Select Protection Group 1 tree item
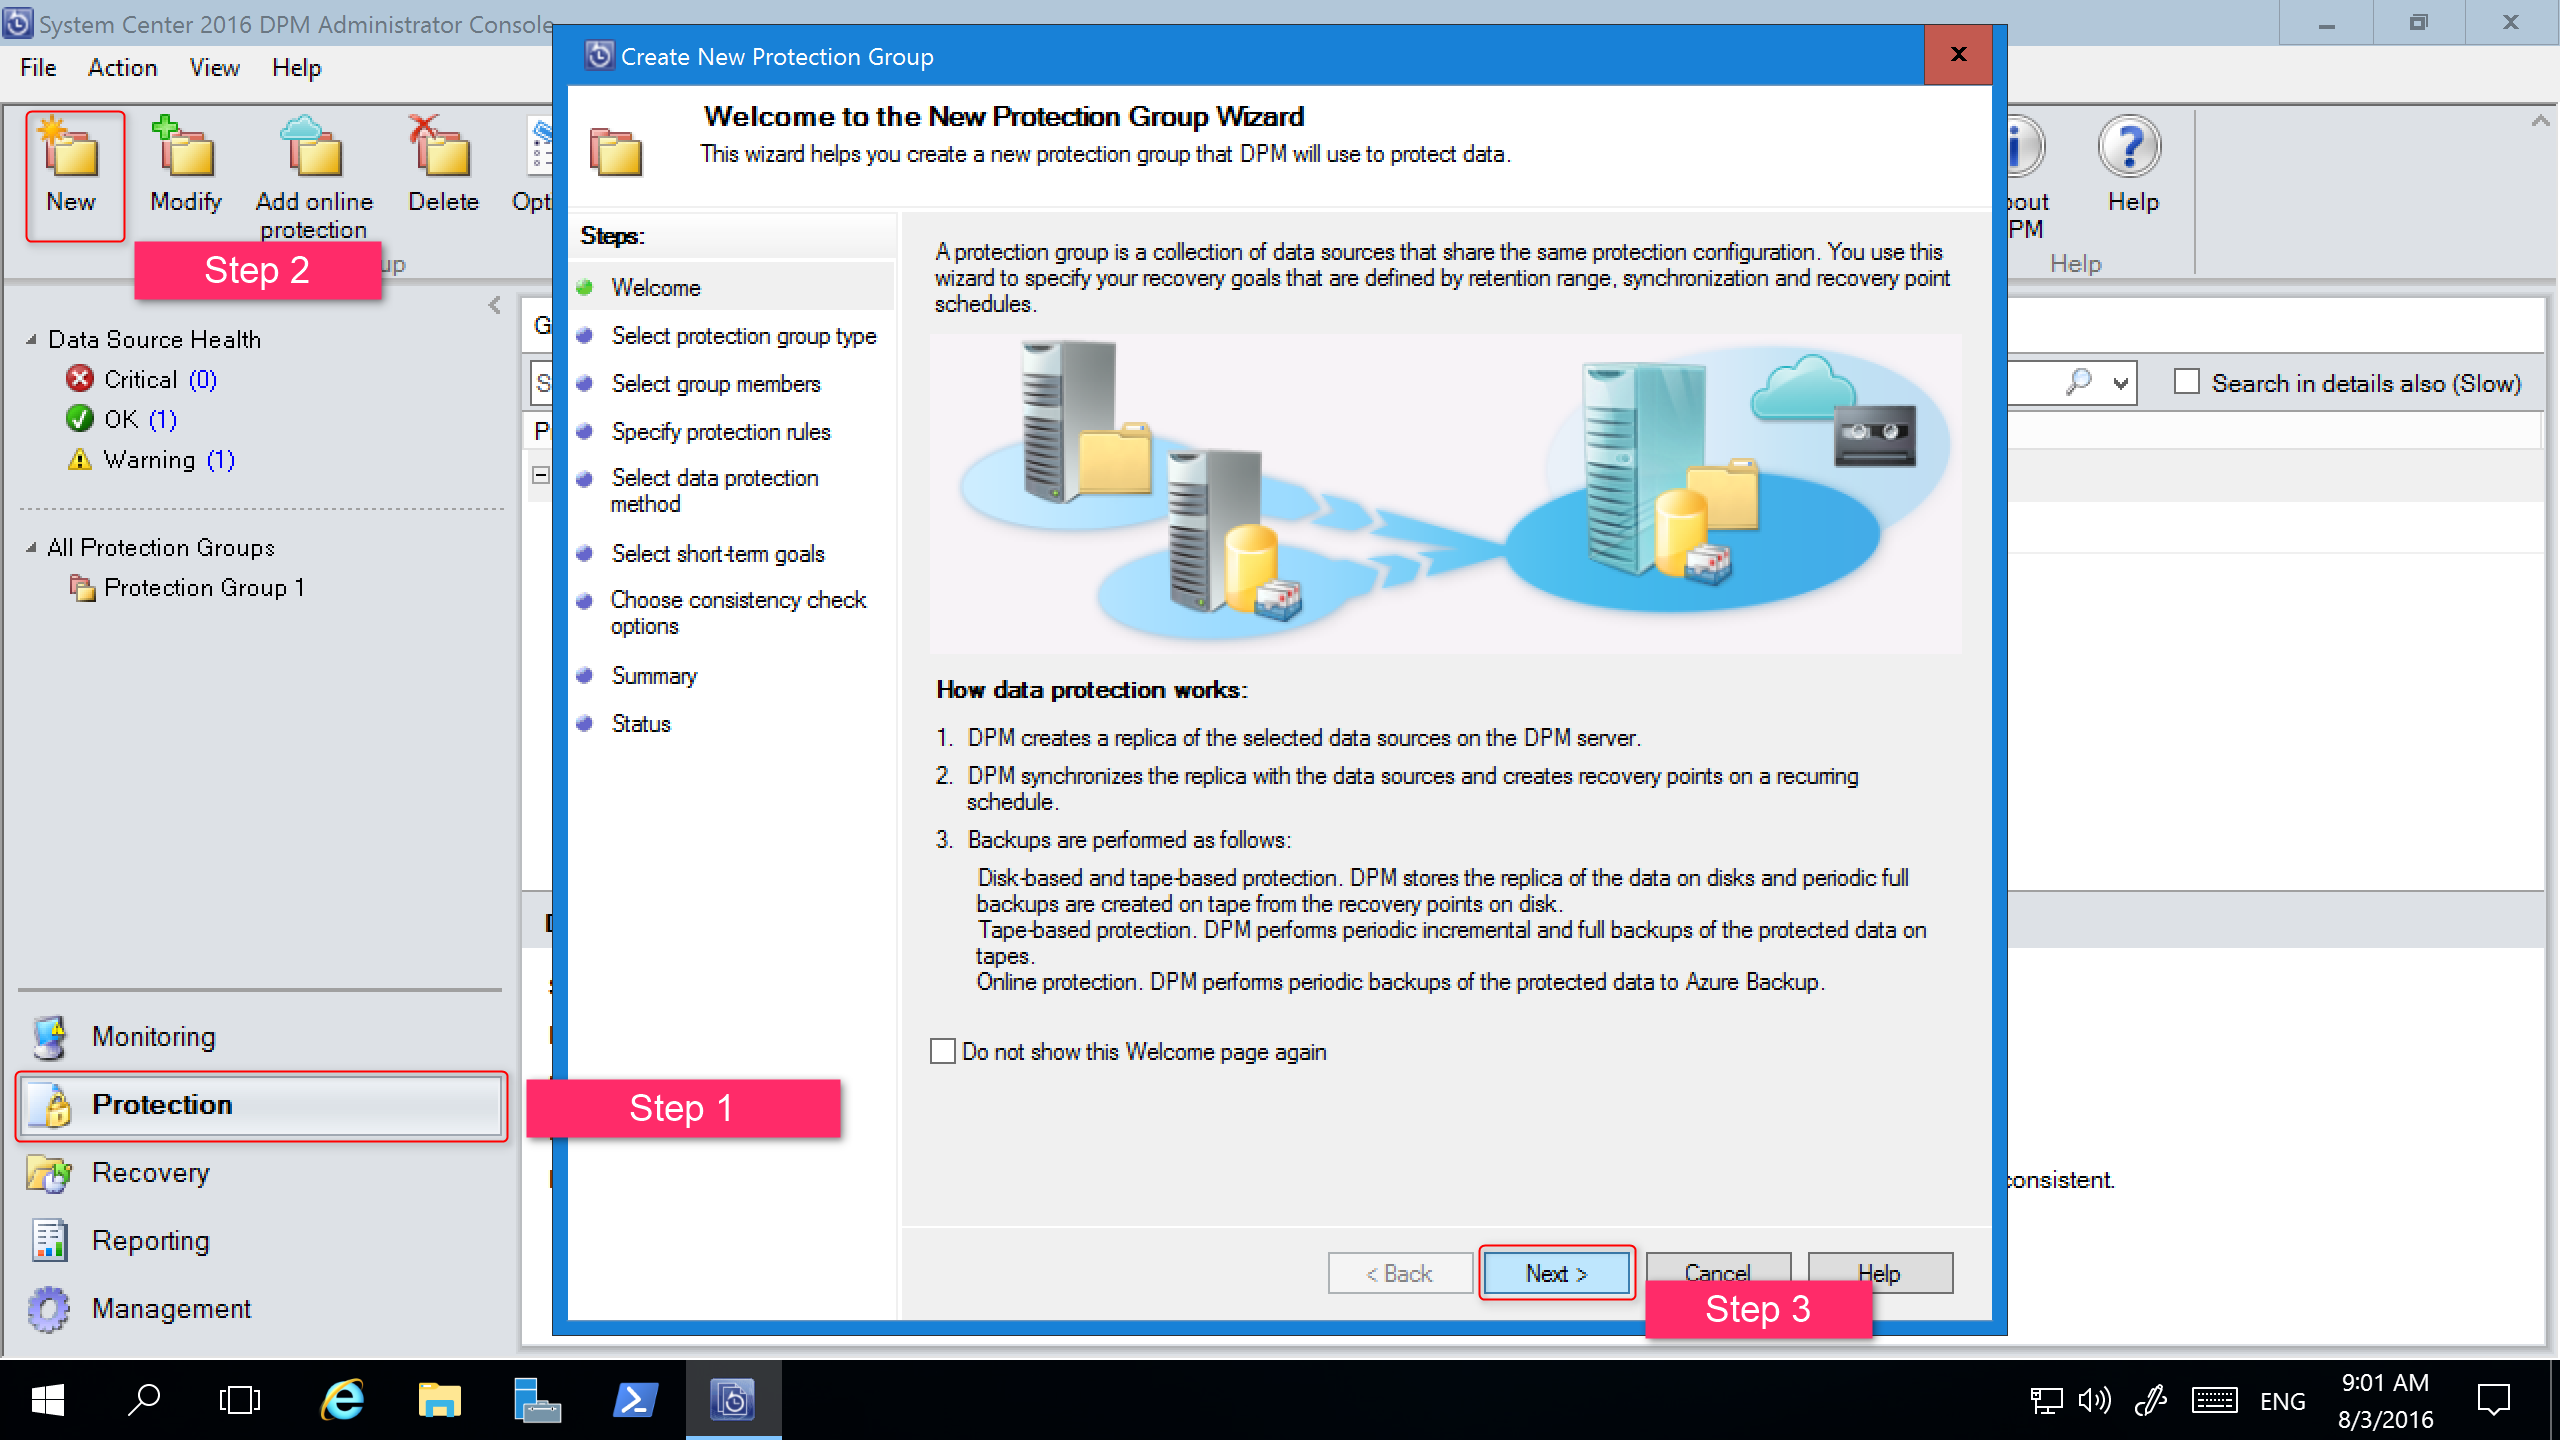This screenshot has width=2560, height=1440. click(x=202, y=589)
